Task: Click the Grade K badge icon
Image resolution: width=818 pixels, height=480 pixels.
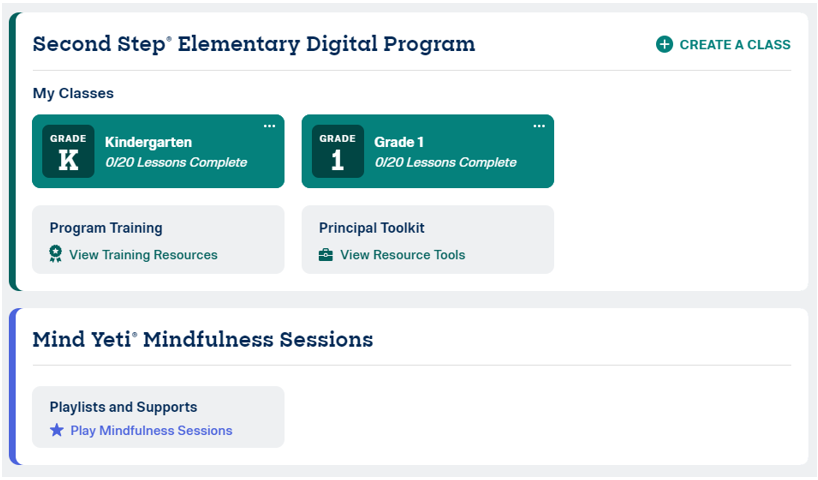Action: click(68, 151)
